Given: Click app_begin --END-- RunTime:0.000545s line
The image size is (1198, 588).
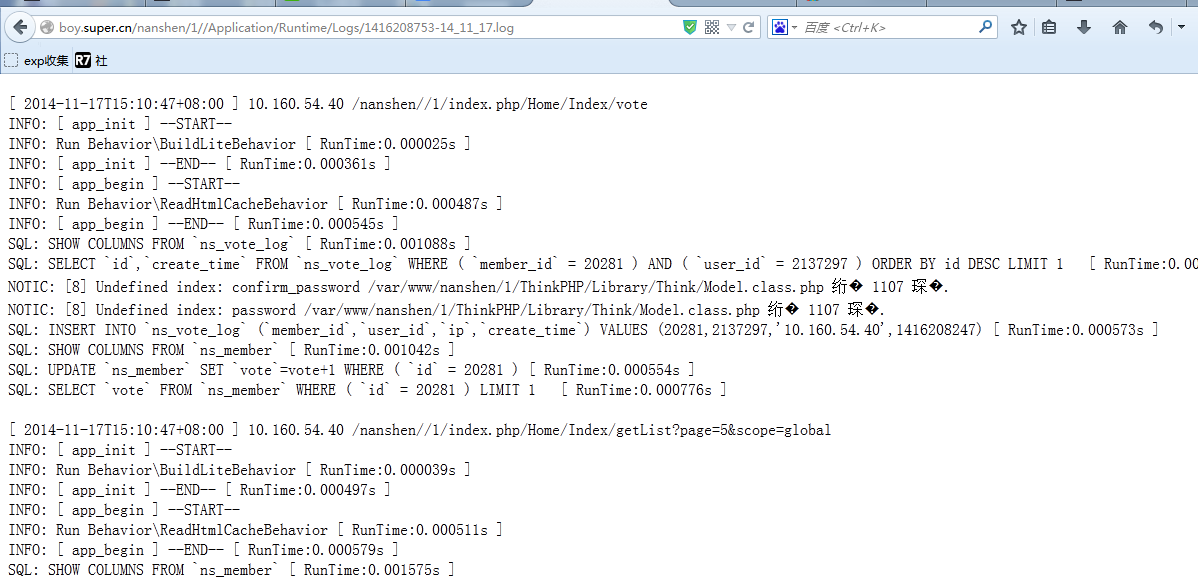Looking at the screenshot, I should click(x=203, y=224).
